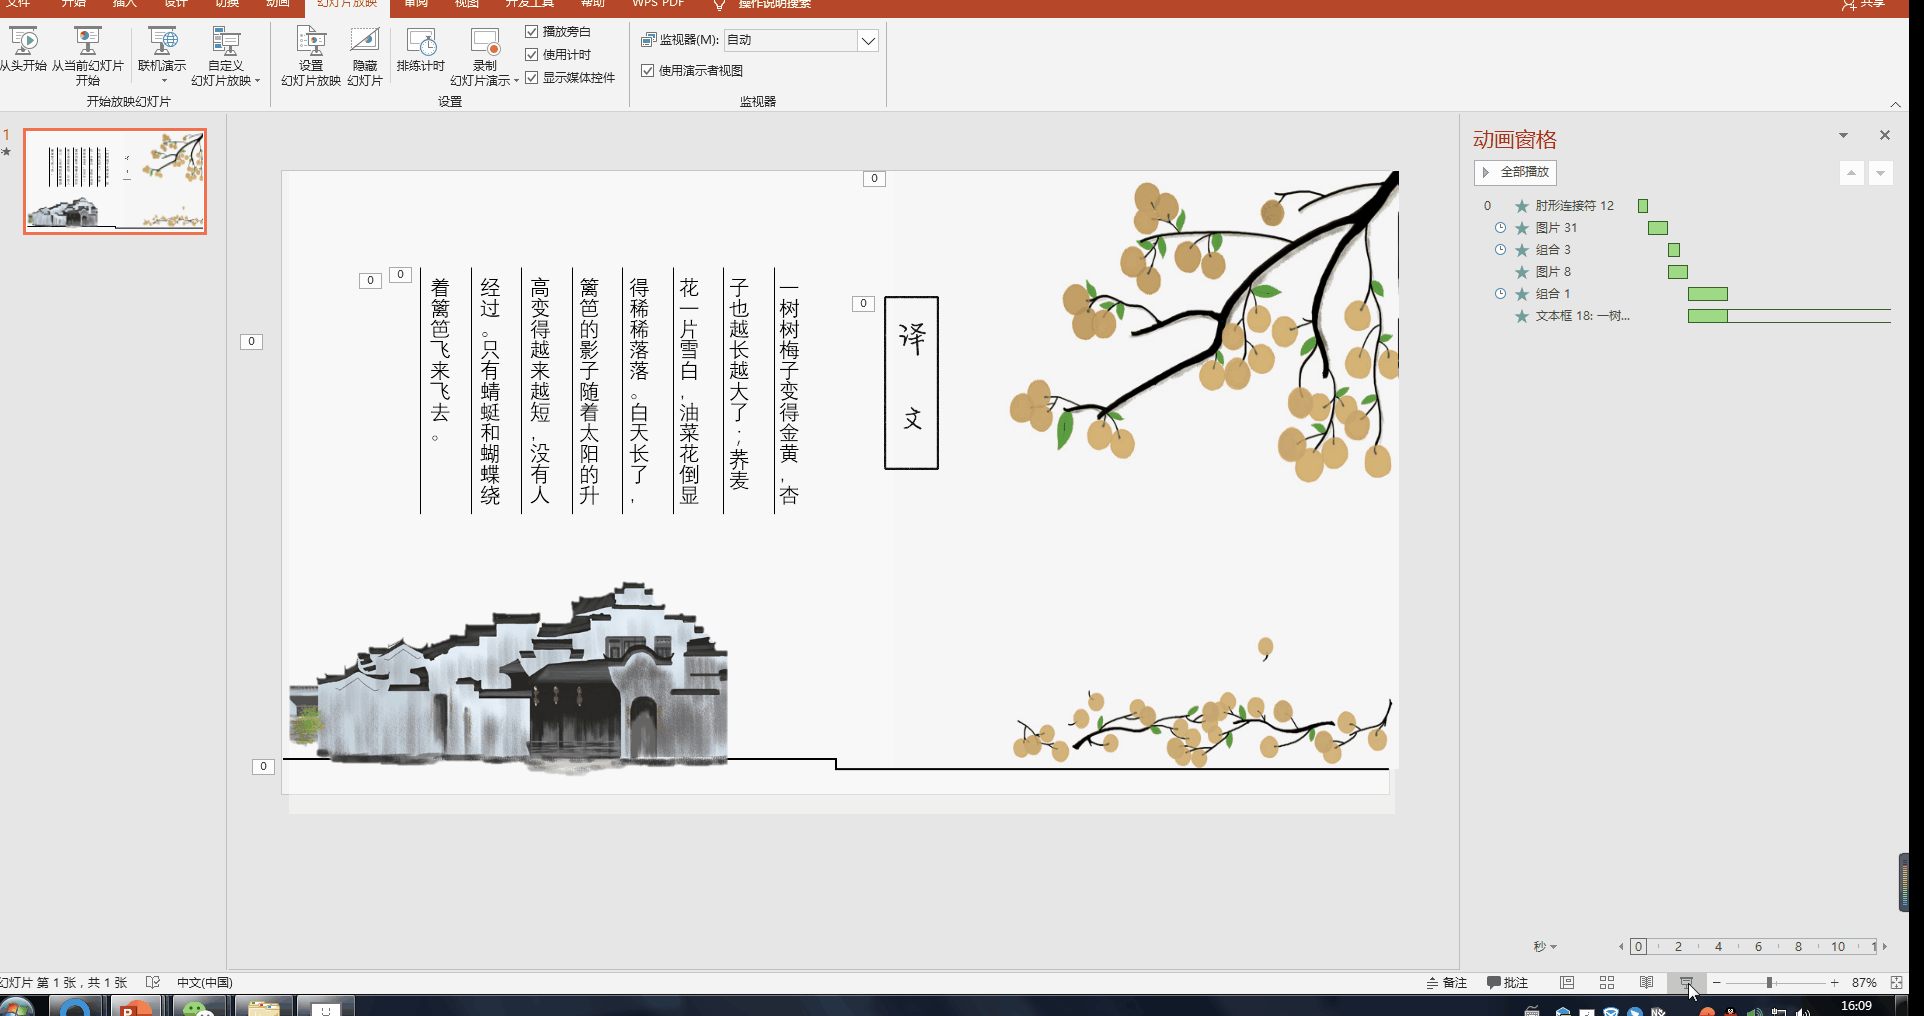Expand the 自定义幻灯片放映 dropdown arrow
The image size is (1924, 1016).
[257, 81]
